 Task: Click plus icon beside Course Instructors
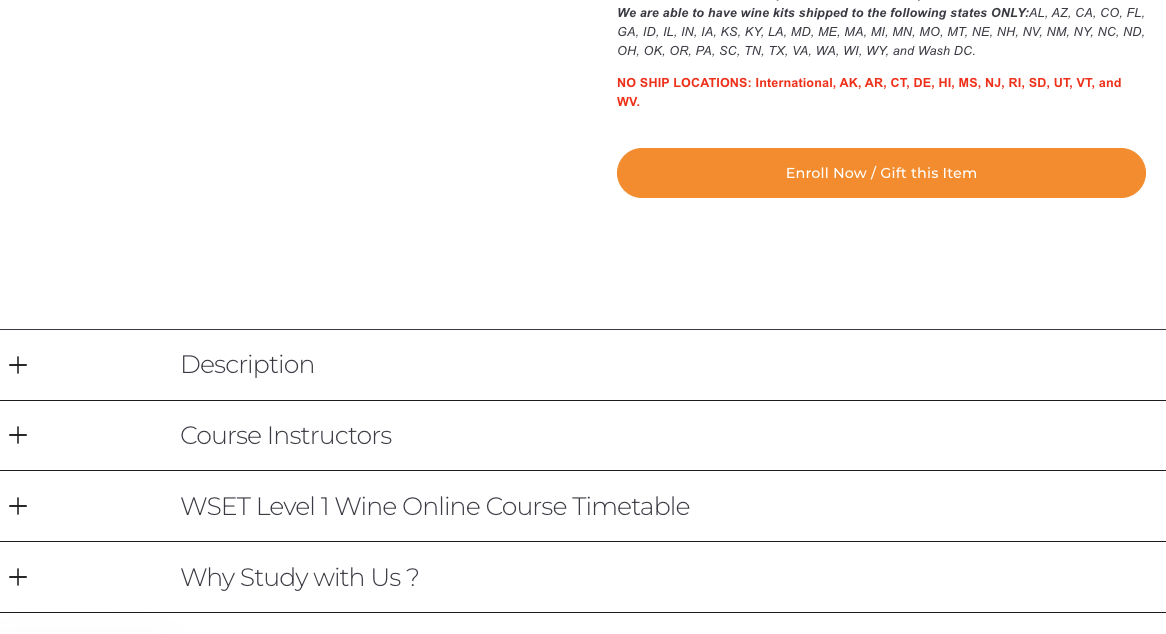point(18,436)
